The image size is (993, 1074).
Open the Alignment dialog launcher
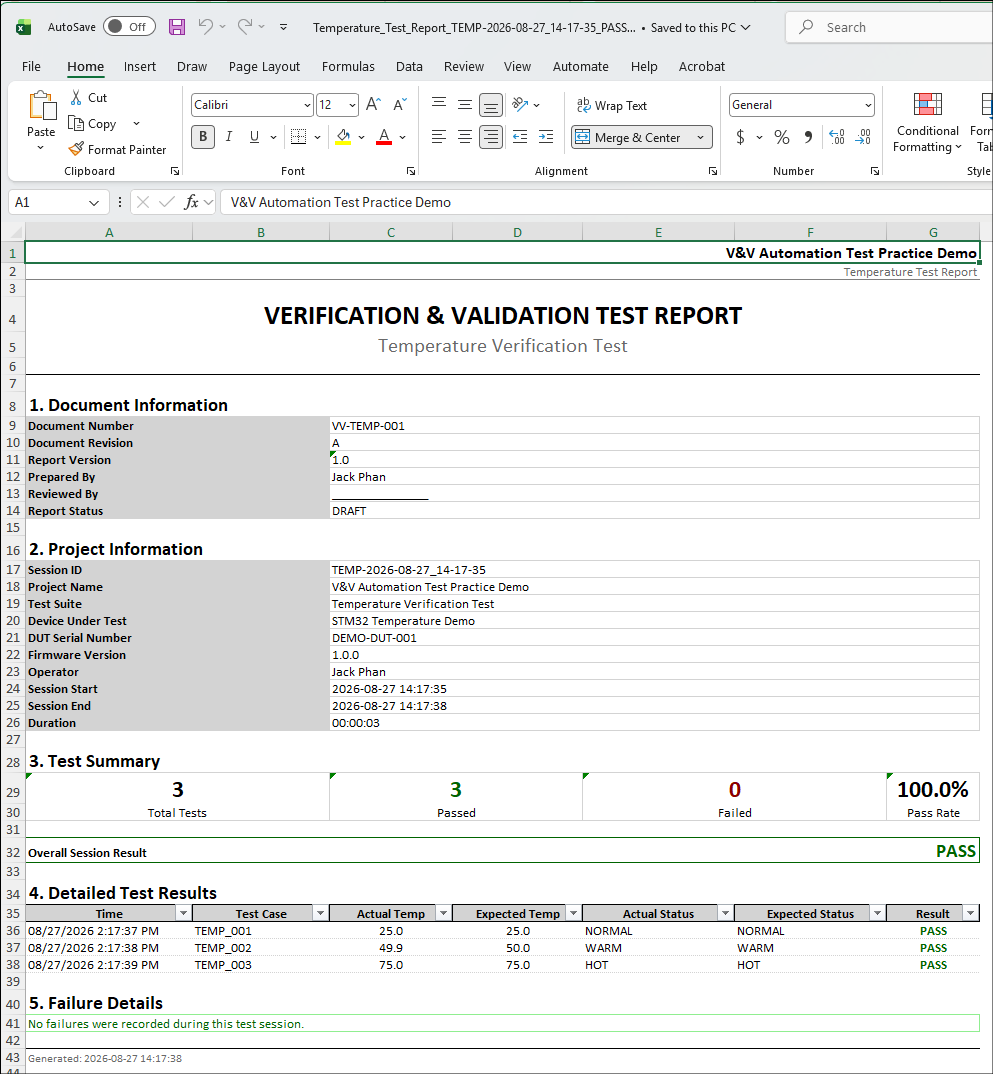[x=713, y=171]
